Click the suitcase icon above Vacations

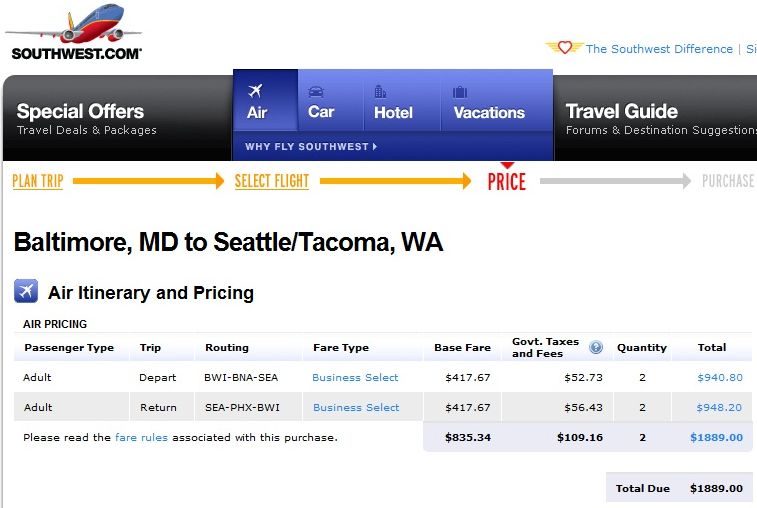460,92
